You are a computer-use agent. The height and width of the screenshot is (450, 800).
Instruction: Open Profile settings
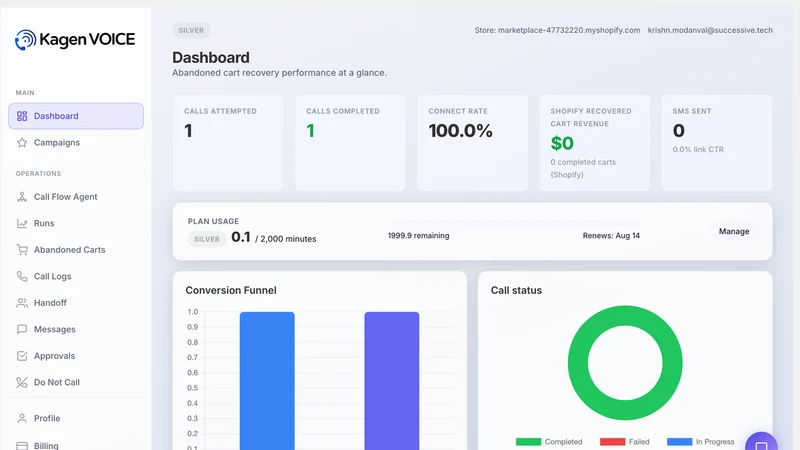pos(76,418)
